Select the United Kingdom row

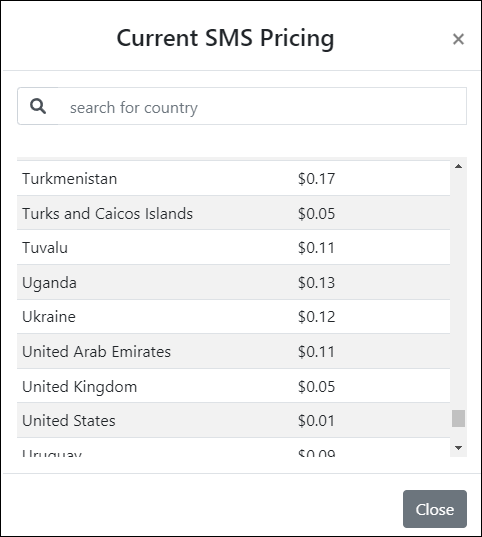tap(233, 386)
